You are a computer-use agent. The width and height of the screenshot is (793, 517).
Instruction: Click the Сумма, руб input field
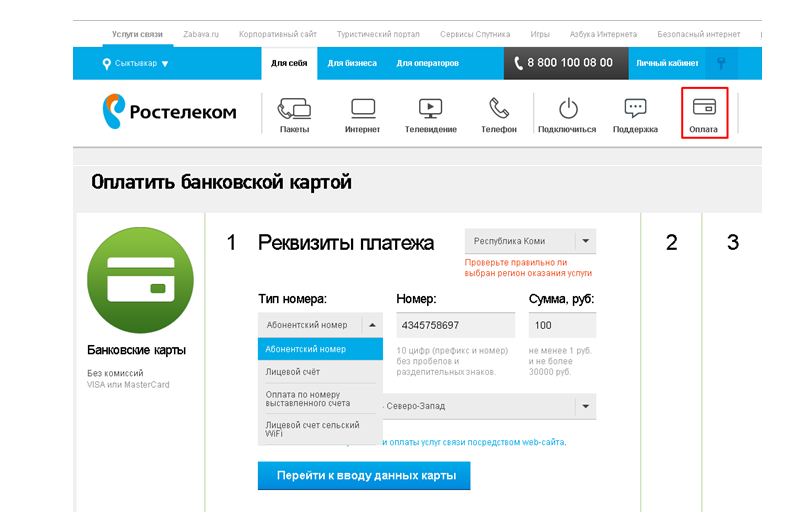[x=561, y=326]
